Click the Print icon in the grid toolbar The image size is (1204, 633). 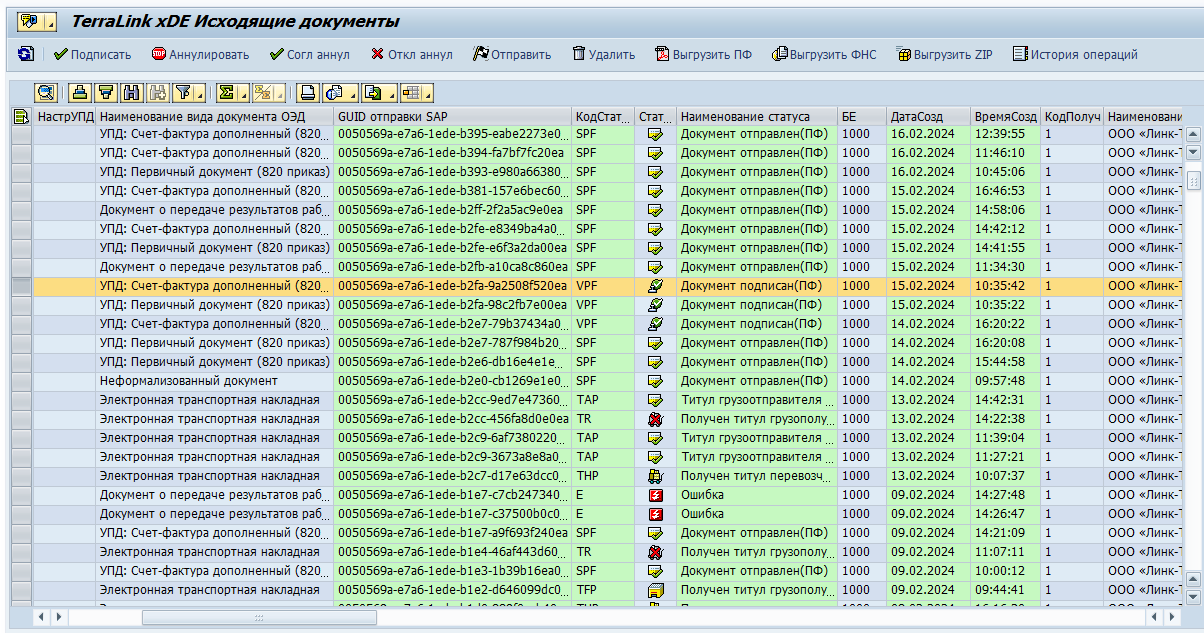(x=308, y=93)
